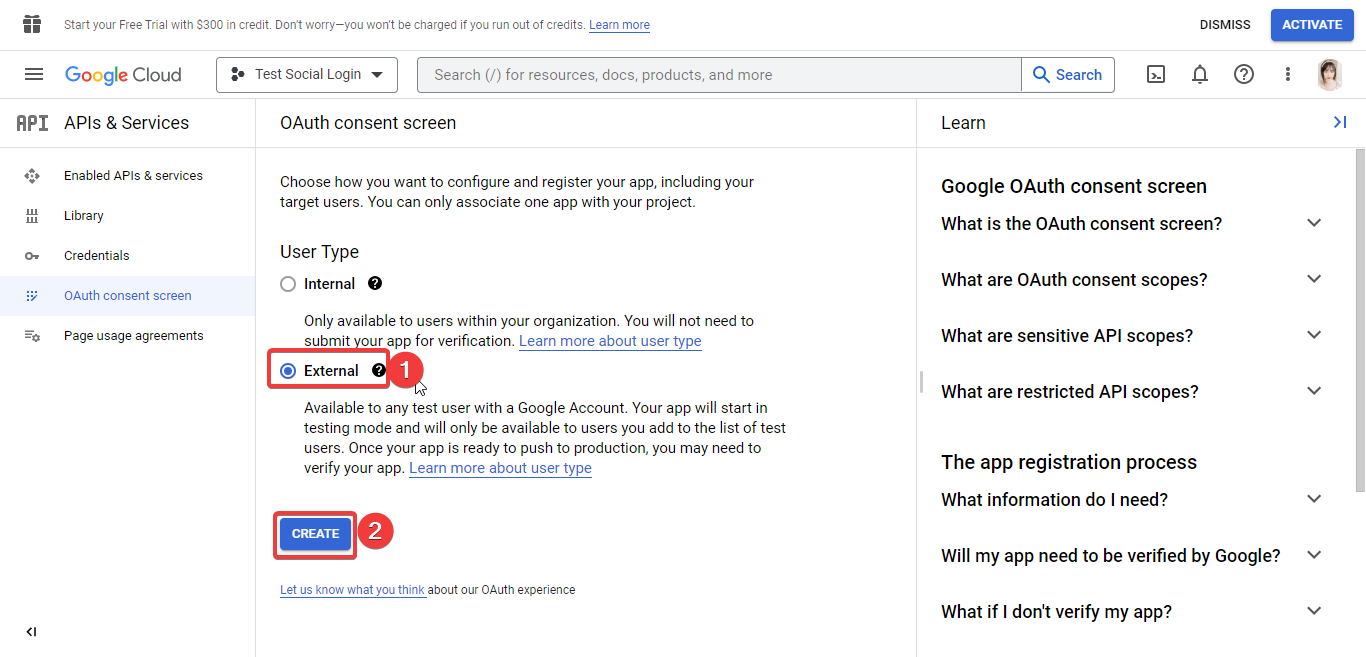Click the Learn panel vertical scrollbar

(1360, 320)
